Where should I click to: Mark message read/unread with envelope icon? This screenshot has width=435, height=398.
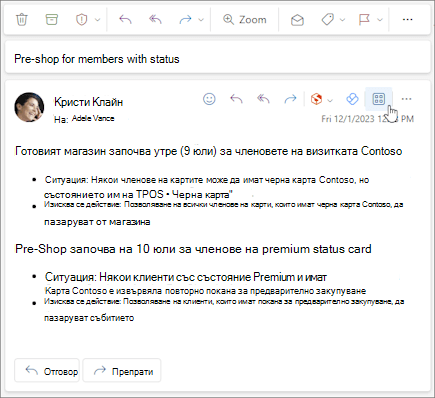coord(297,20)
